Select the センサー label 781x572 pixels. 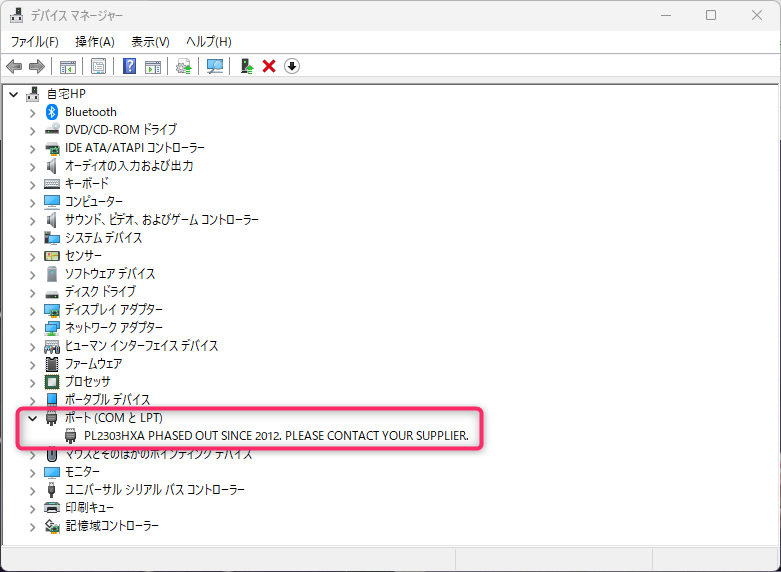83,256
